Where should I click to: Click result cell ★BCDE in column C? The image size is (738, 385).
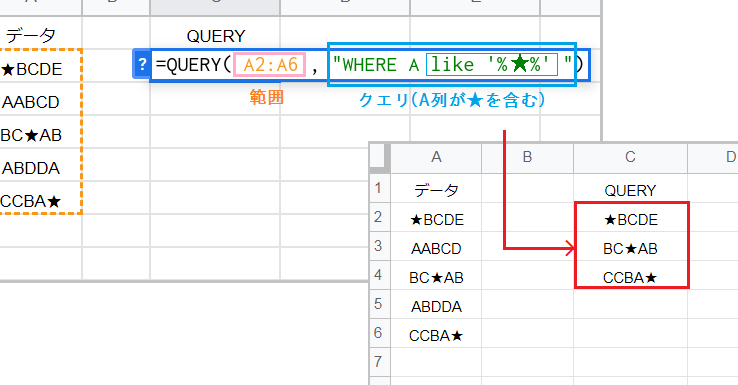coord(630,219)
